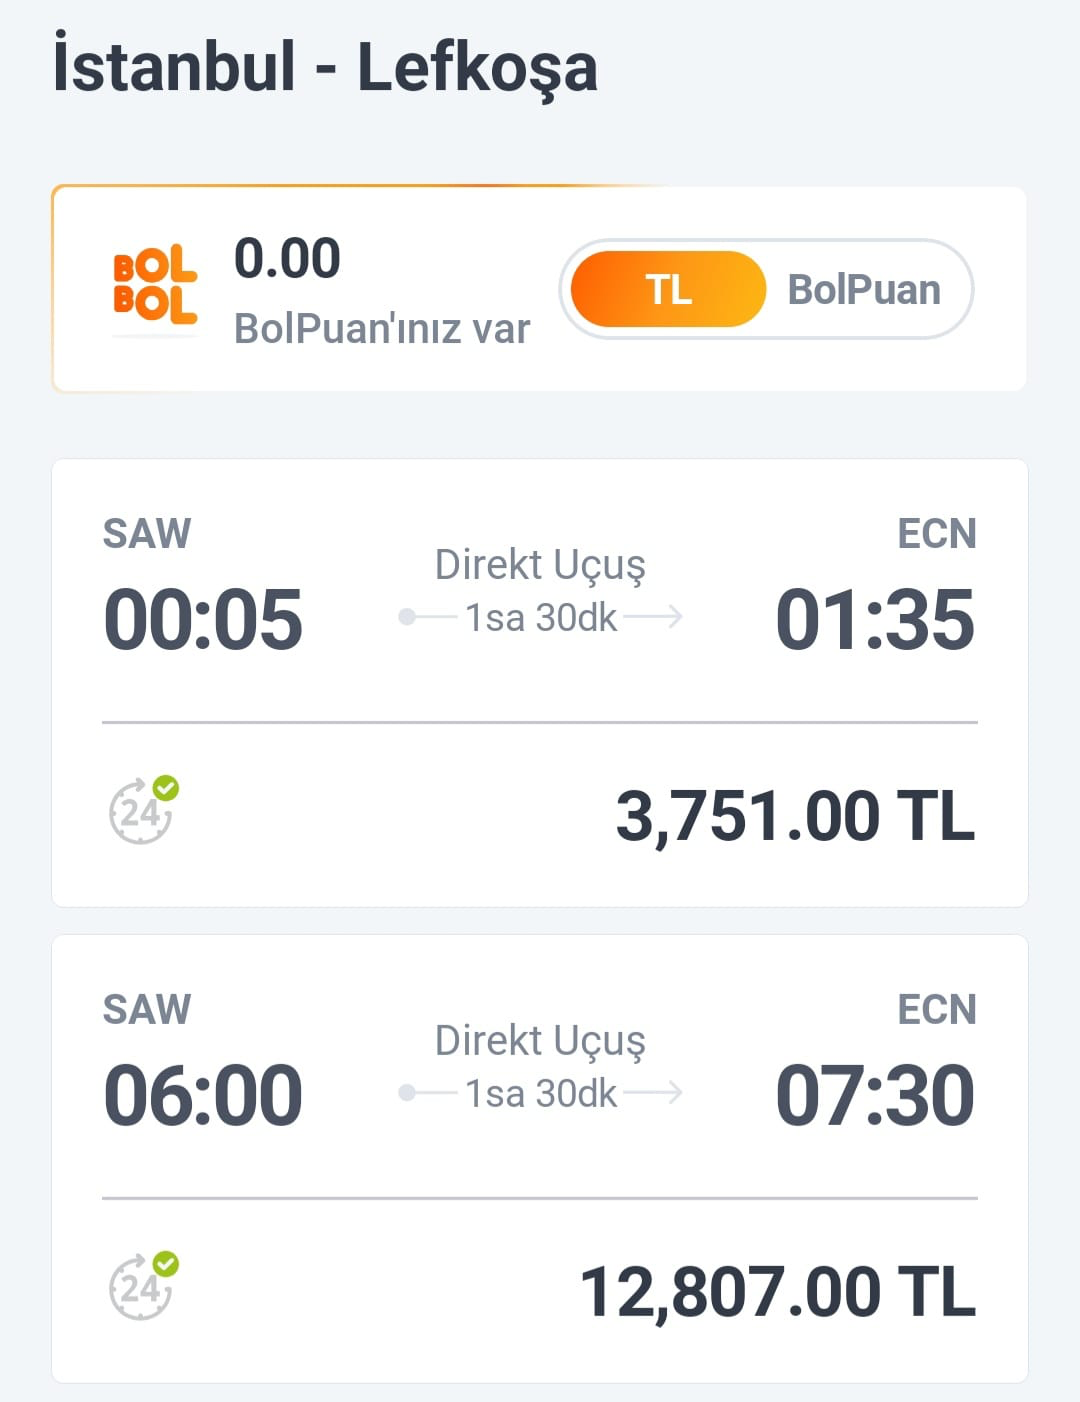Tap 24-hour icon on the 00:05 flight
This screenshot has height=1402, width=1080.
pos(142,810)
